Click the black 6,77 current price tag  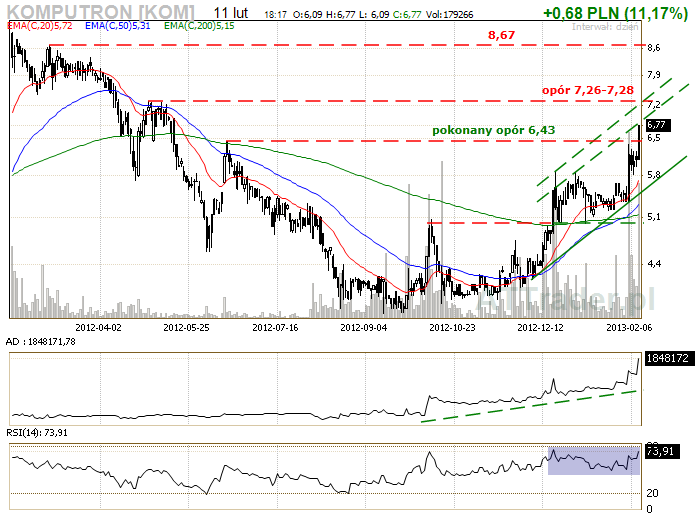658,125
